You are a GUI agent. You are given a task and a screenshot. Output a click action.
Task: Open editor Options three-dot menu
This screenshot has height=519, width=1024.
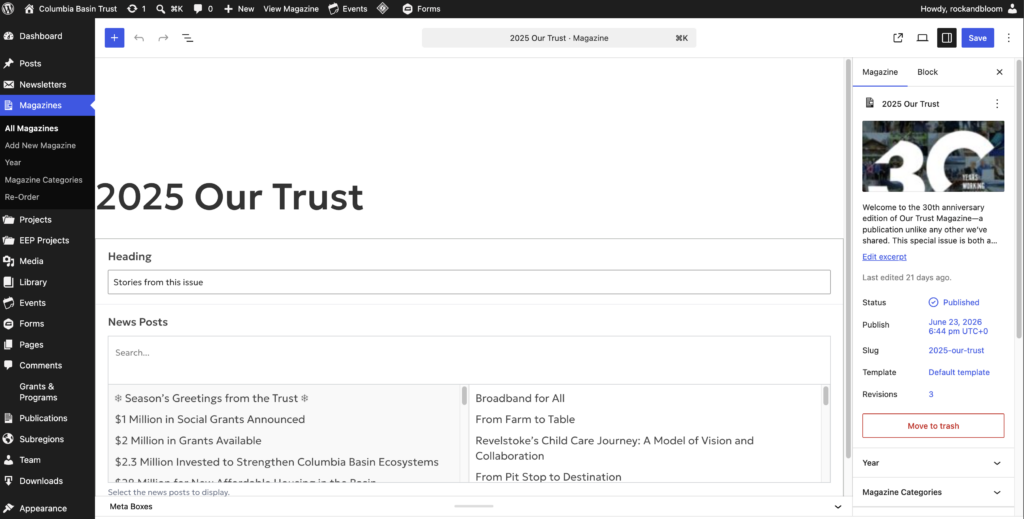1009,38
